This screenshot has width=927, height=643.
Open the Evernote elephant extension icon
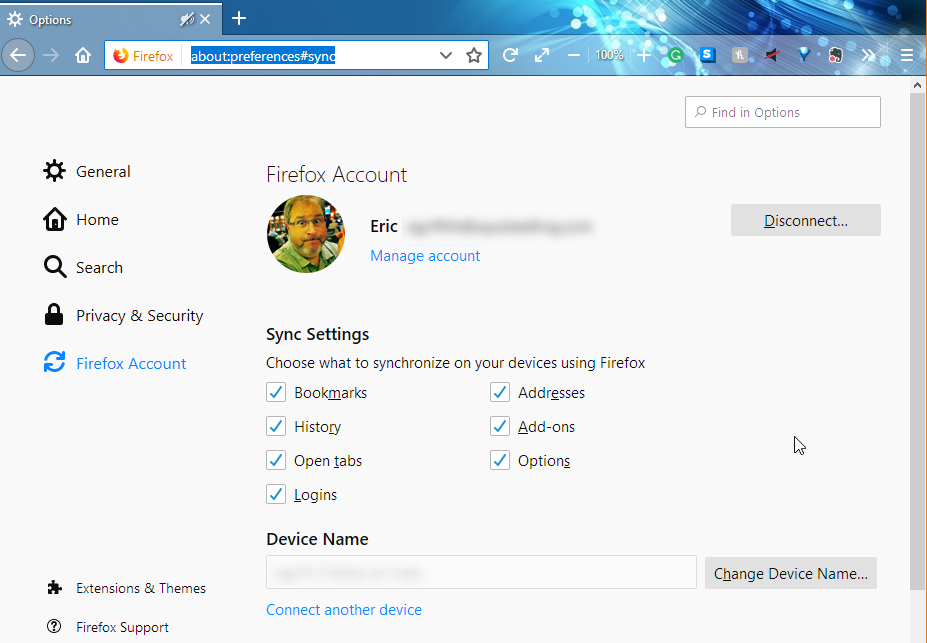pyautogui.click(x=835, y=56)
